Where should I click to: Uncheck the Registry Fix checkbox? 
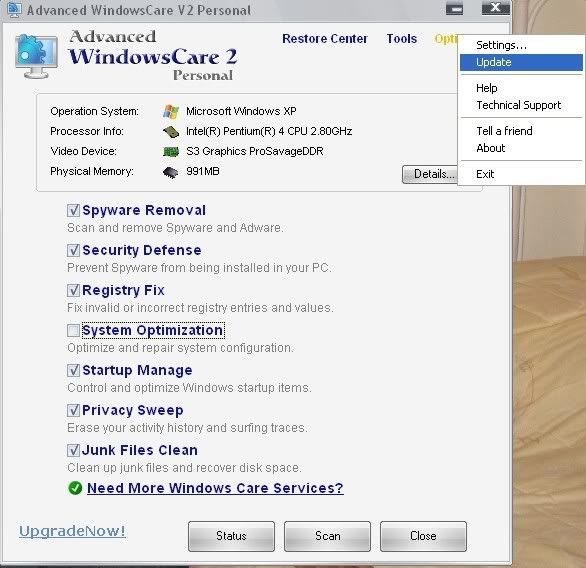73,290
